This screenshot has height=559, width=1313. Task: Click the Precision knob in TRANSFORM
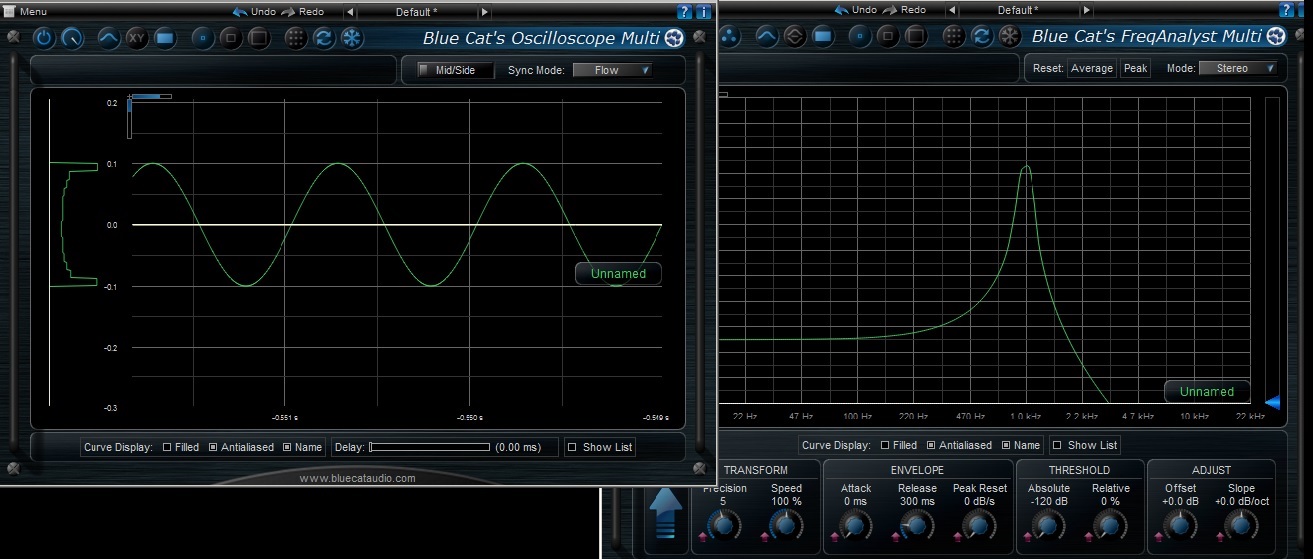tap(724, 524)
